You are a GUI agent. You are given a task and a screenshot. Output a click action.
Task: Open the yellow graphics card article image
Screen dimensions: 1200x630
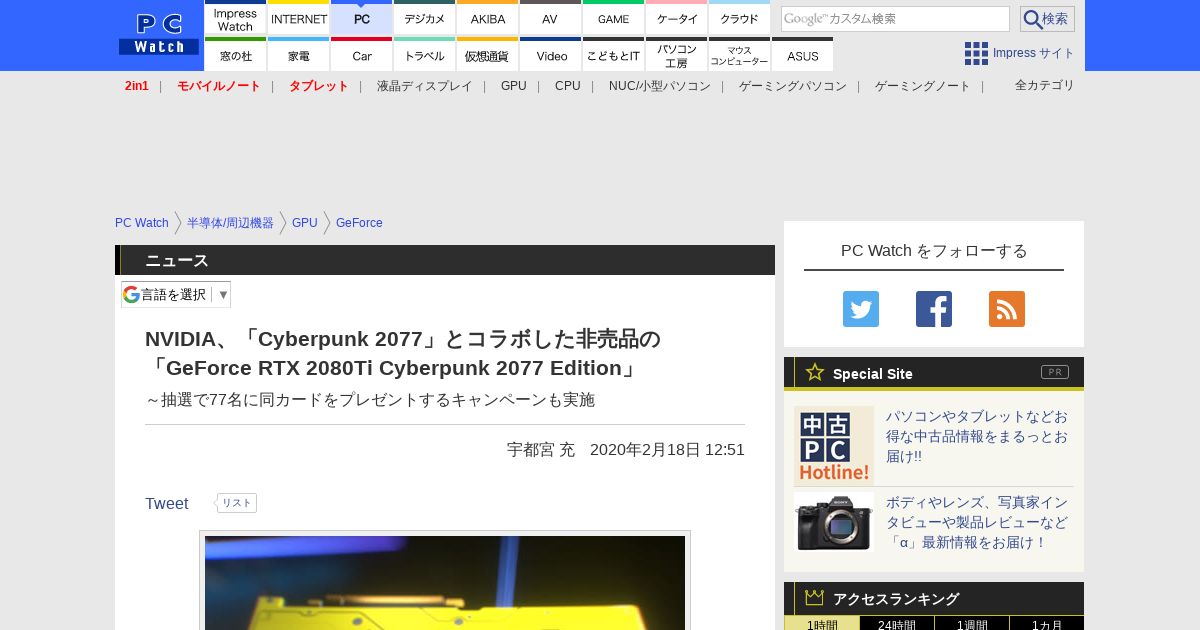coord(445,583)
